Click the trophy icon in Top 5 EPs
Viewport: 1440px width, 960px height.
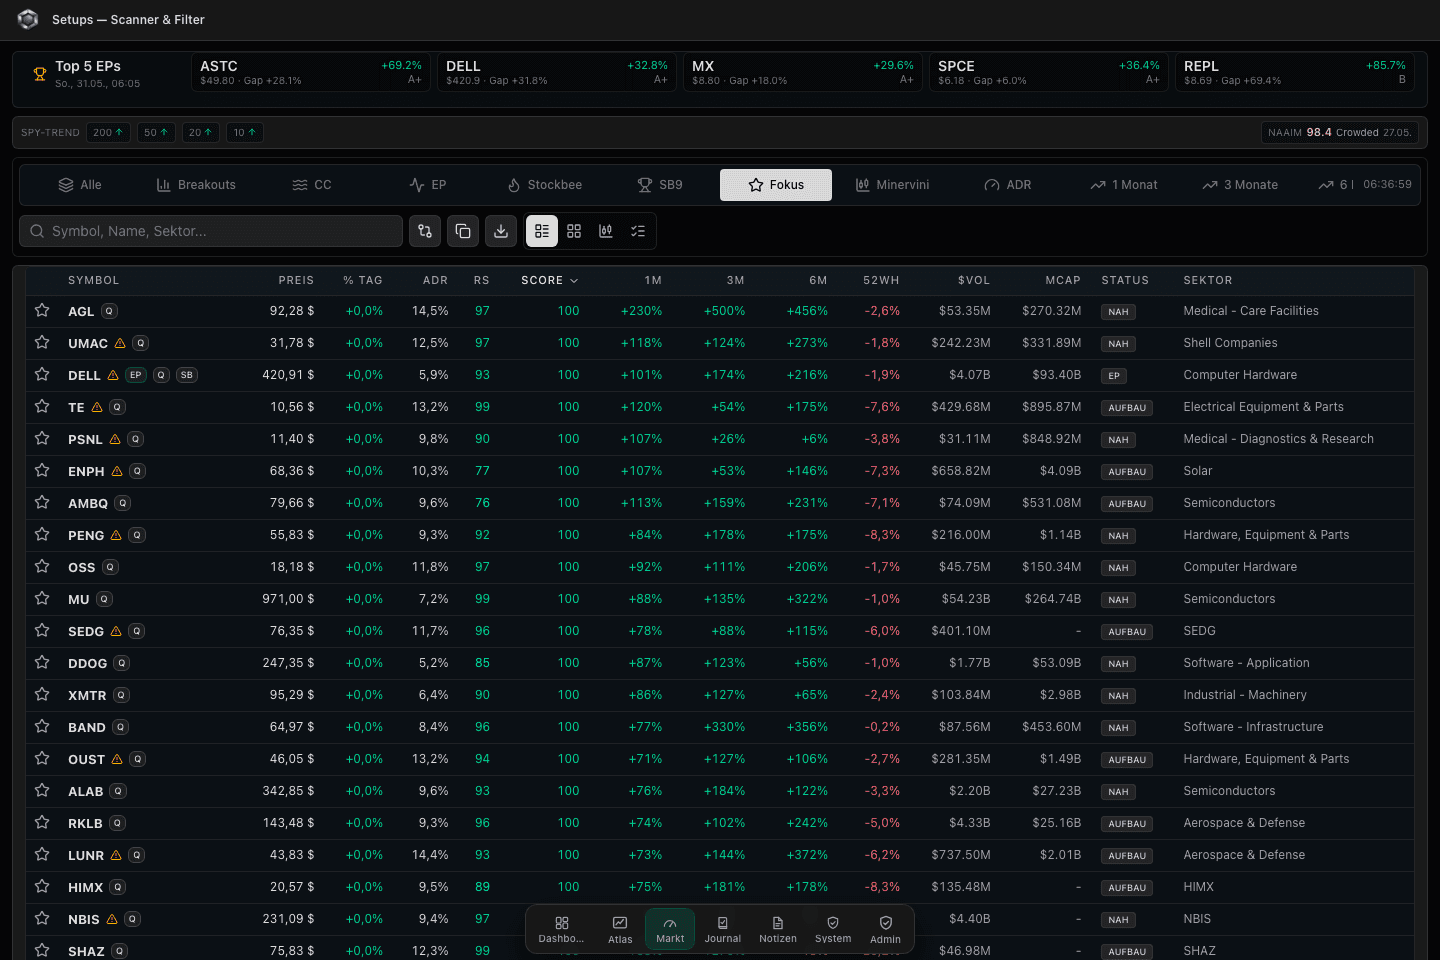coord(40,73)
